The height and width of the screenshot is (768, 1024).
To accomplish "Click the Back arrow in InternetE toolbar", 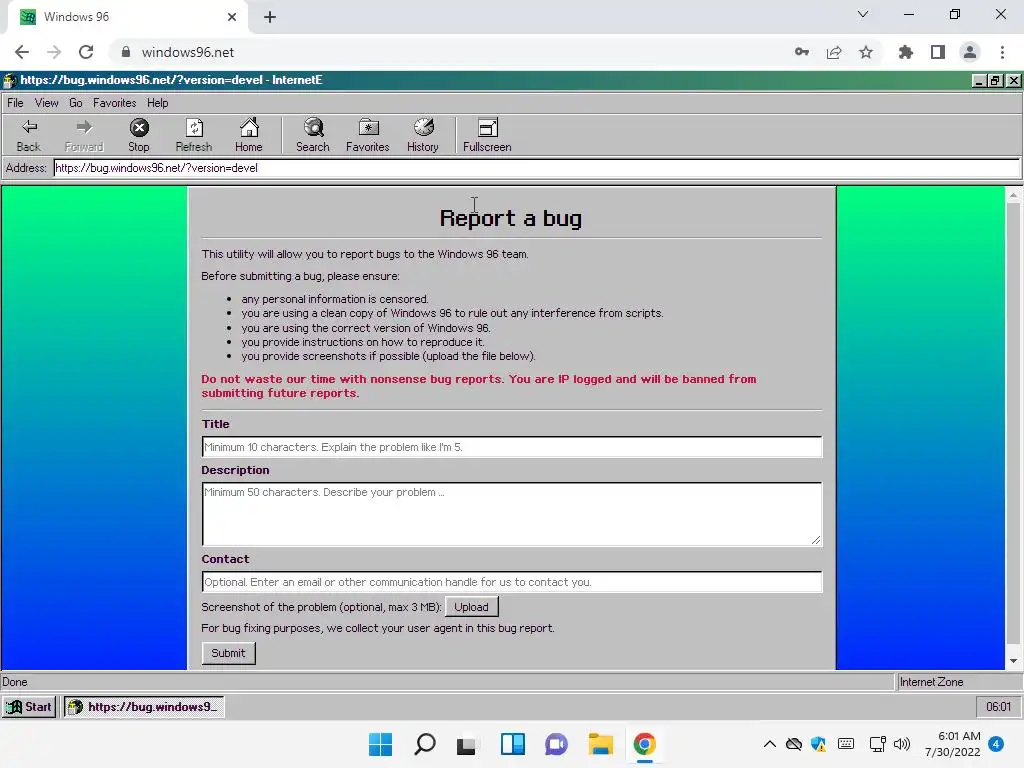I will point(29,135).
